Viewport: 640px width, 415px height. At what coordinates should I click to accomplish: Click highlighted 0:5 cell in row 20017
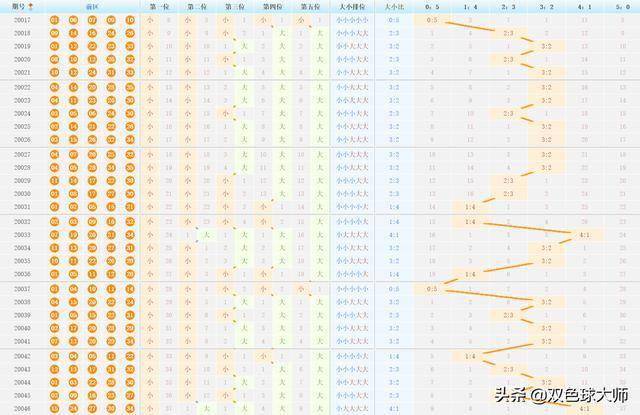431,20
